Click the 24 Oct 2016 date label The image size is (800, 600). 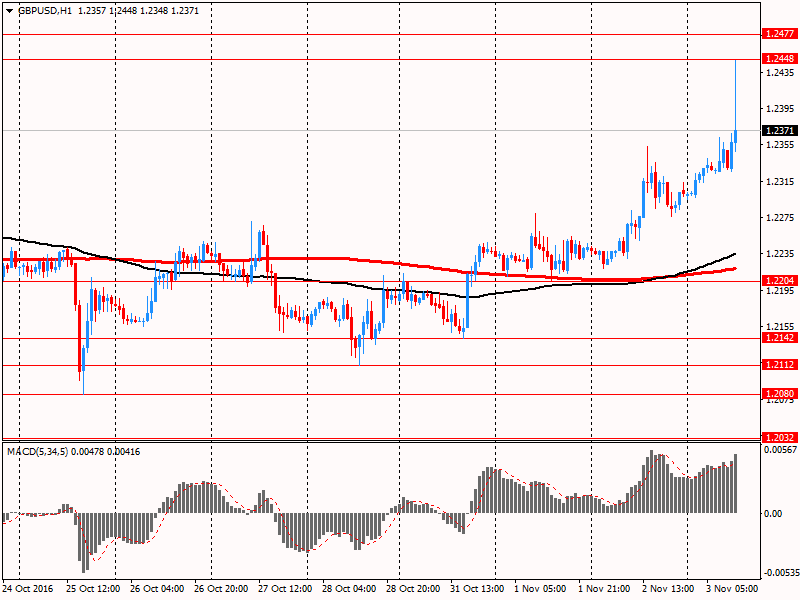(28, 589)
